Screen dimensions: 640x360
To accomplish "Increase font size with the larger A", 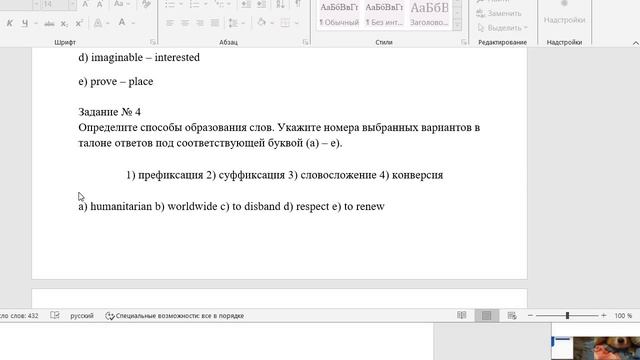I will tap(85, 4).
